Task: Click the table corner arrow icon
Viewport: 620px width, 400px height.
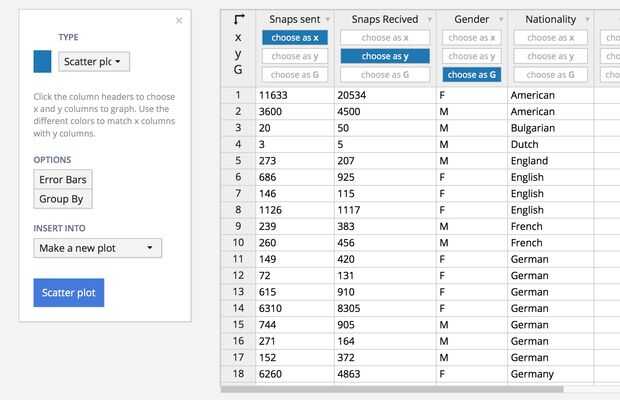Action: point(238,19)
